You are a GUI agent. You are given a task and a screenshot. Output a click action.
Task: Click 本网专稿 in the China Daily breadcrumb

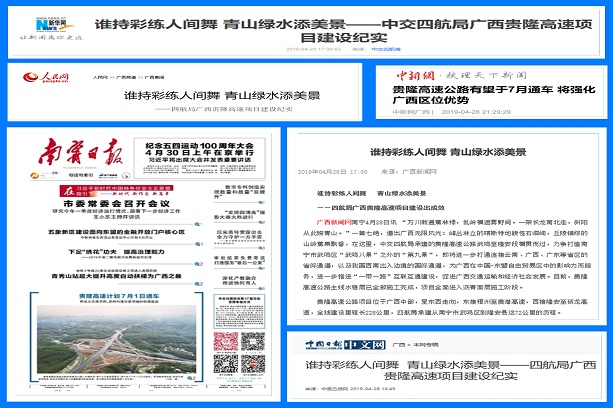point(425,345)
